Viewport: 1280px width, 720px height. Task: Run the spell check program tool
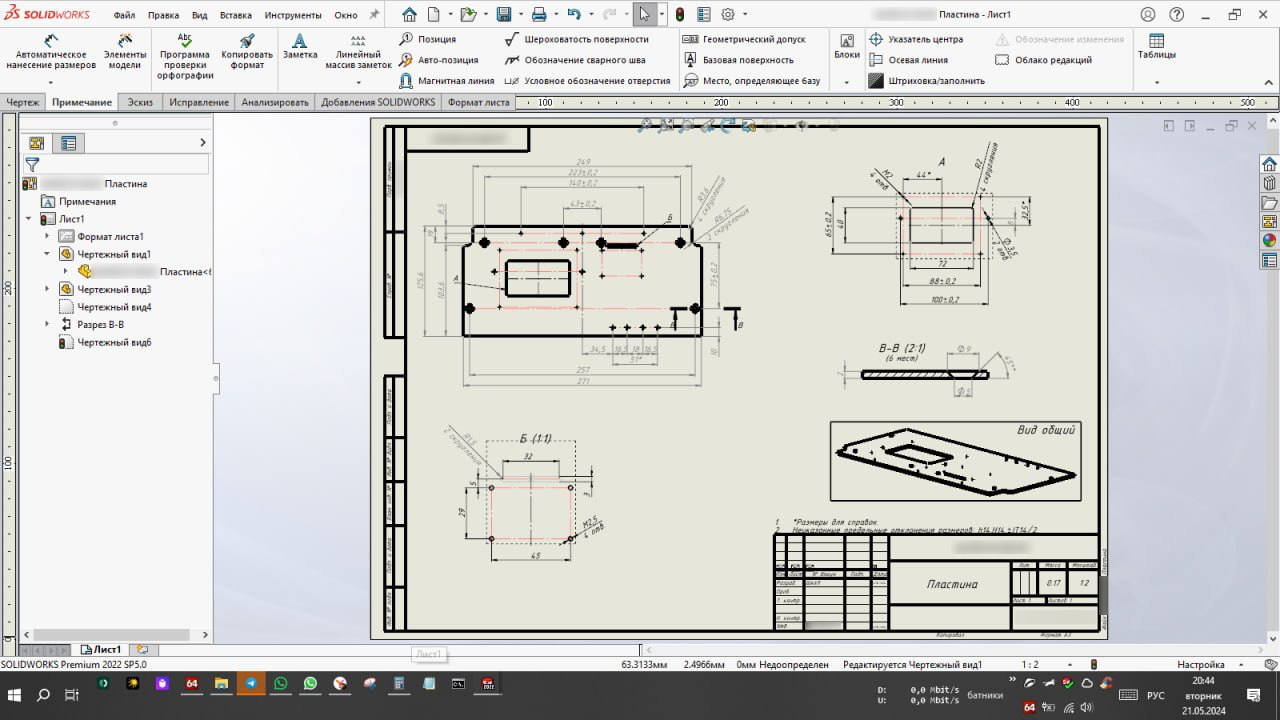(x=185, y=41)
